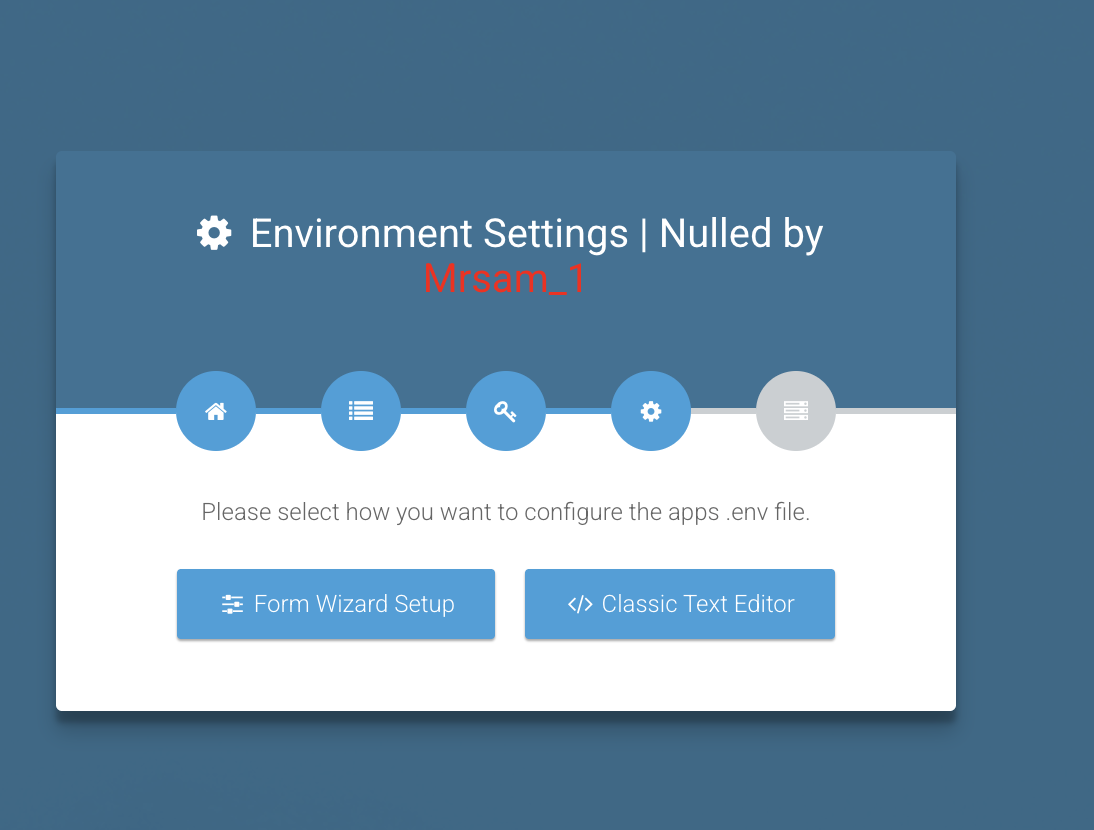Click empty white area below the two buttons

506,674
